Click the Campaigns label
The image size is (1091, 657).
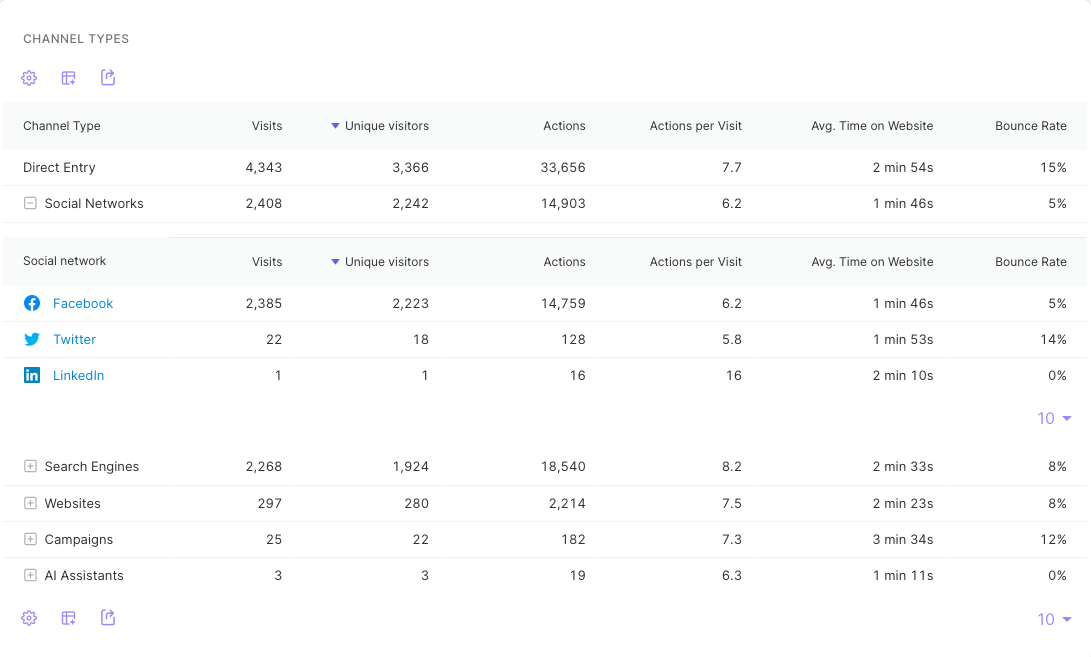click(x=79, y=539)
